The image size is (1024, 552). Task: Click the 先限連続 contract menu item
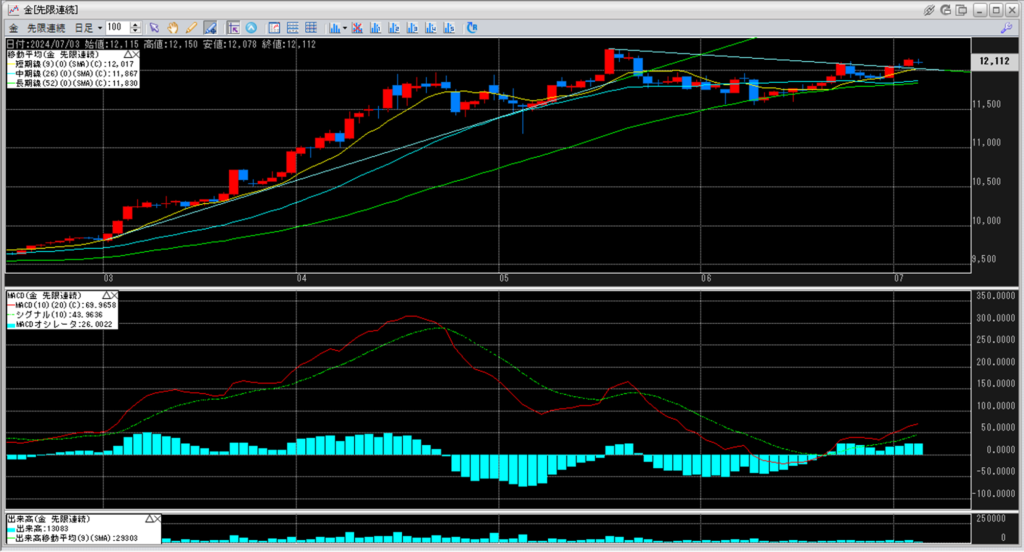(x=47, y=27)
